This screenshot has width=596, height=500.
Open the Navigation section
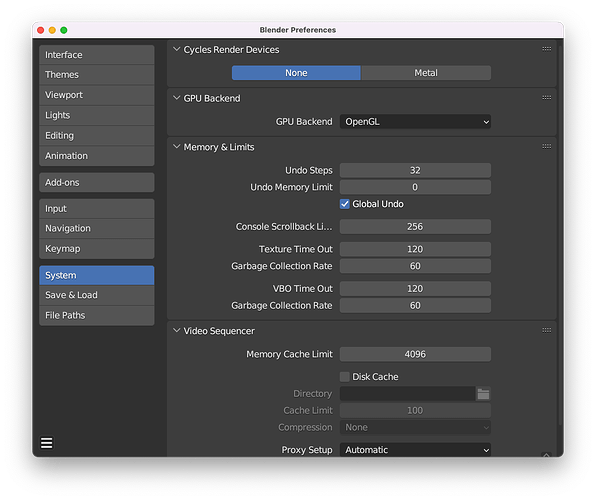[x=97, y=229]
